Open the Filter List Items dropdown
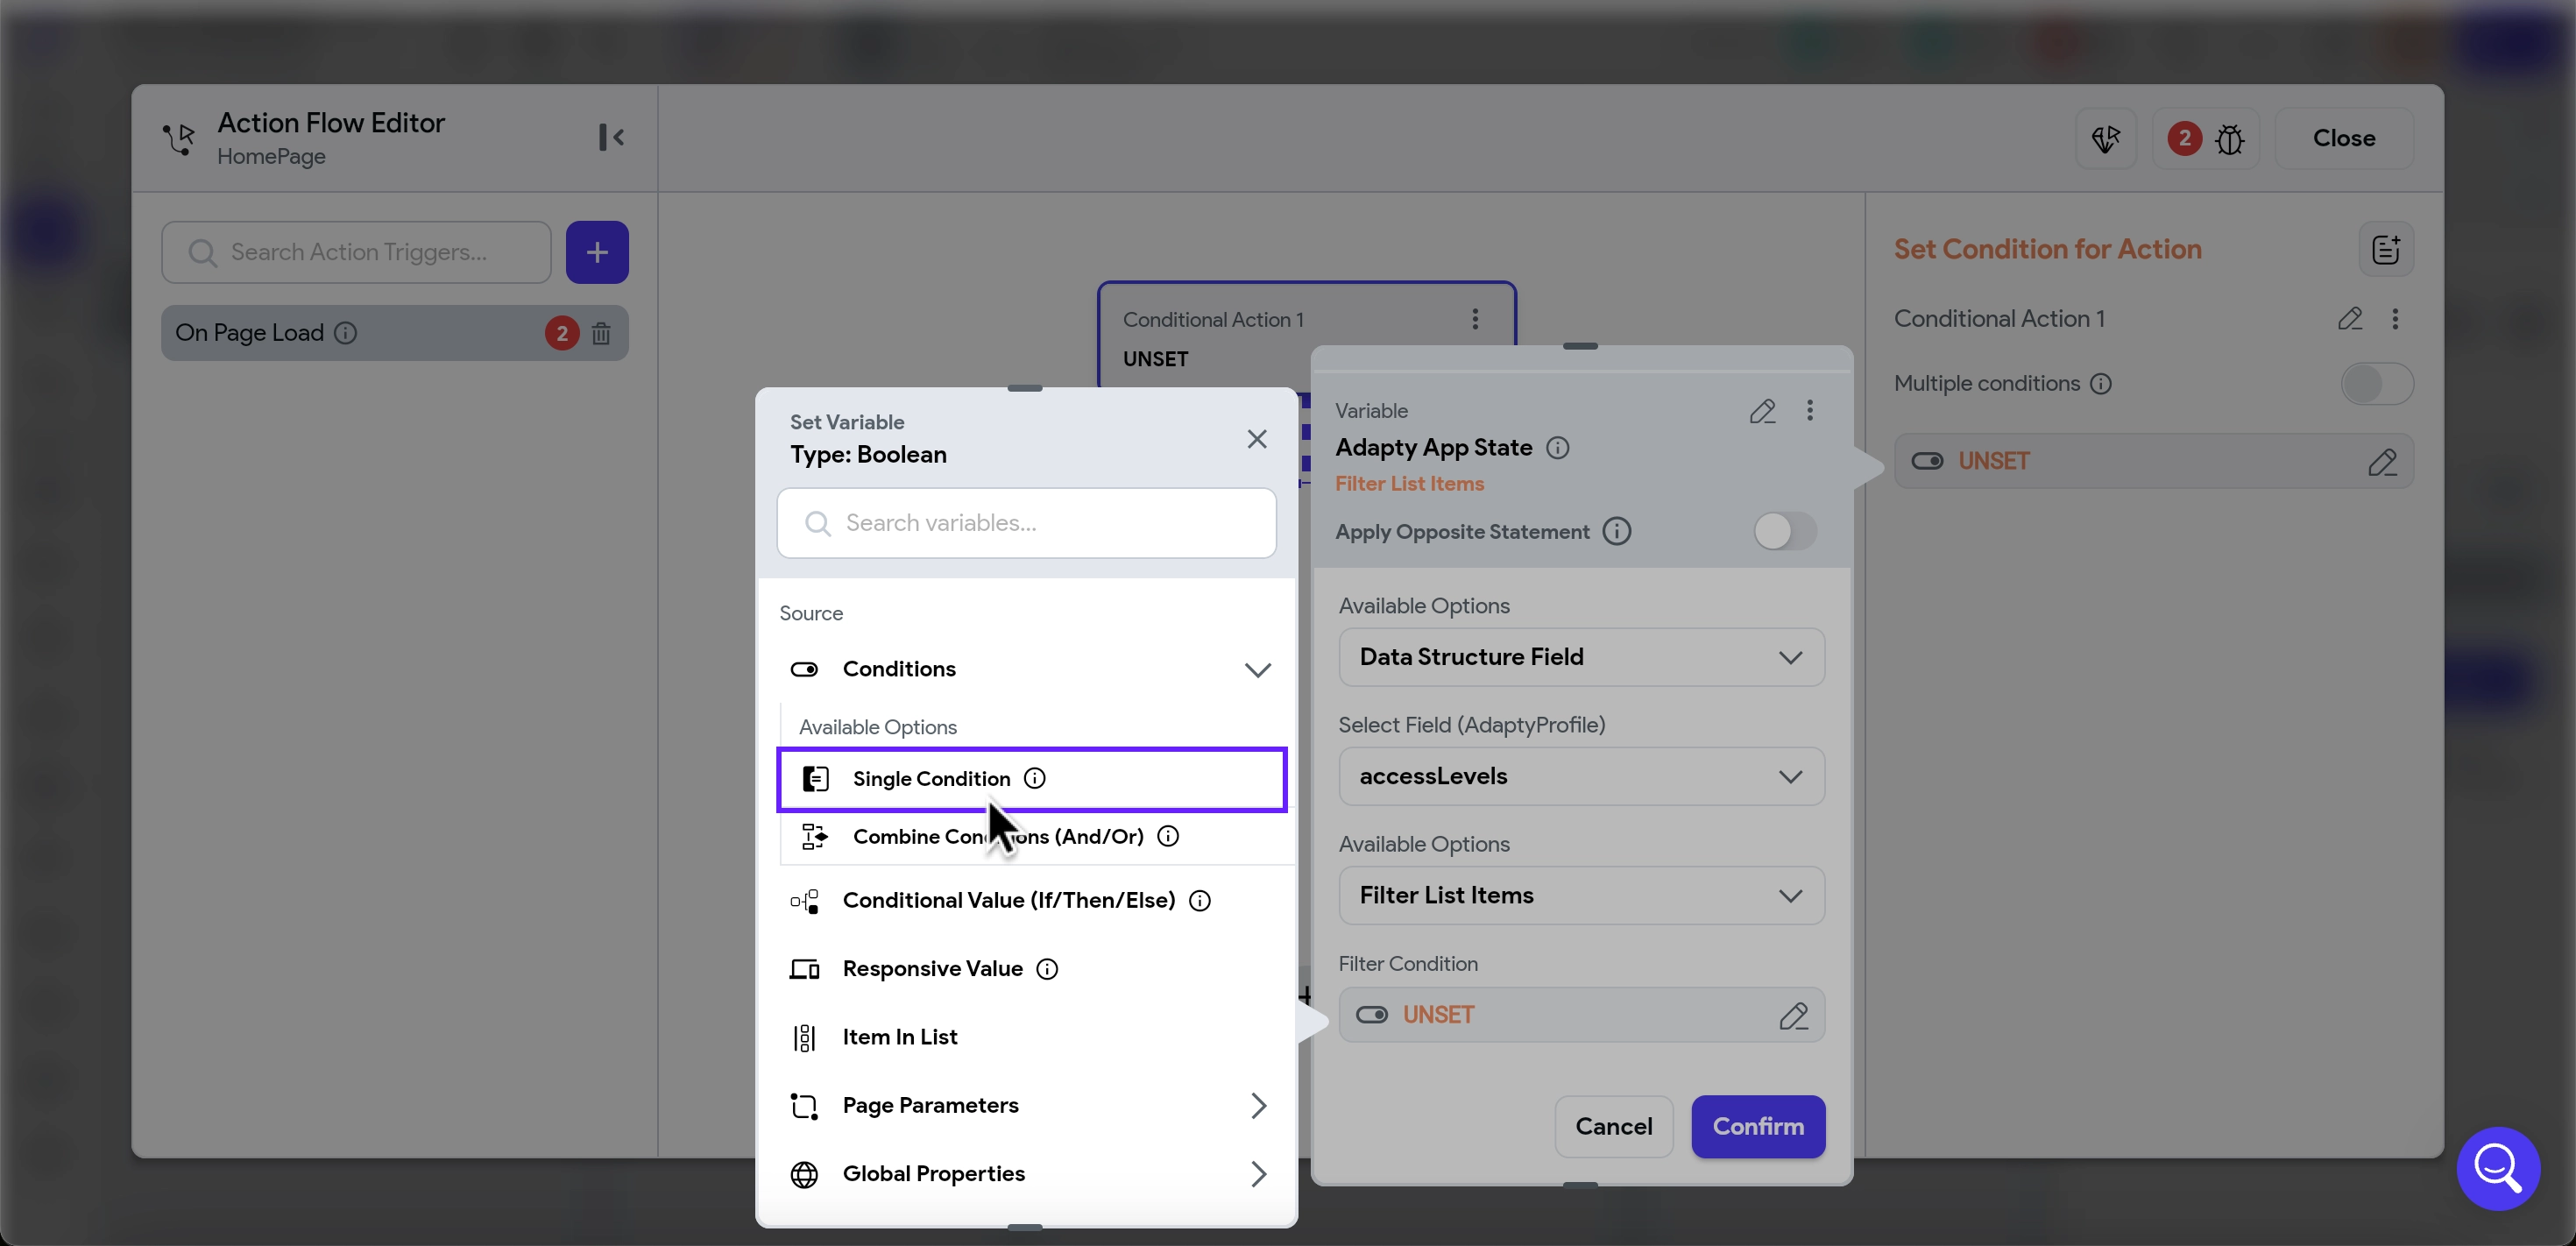This screenshot has width=2576, height=1246. [1581, 895]
